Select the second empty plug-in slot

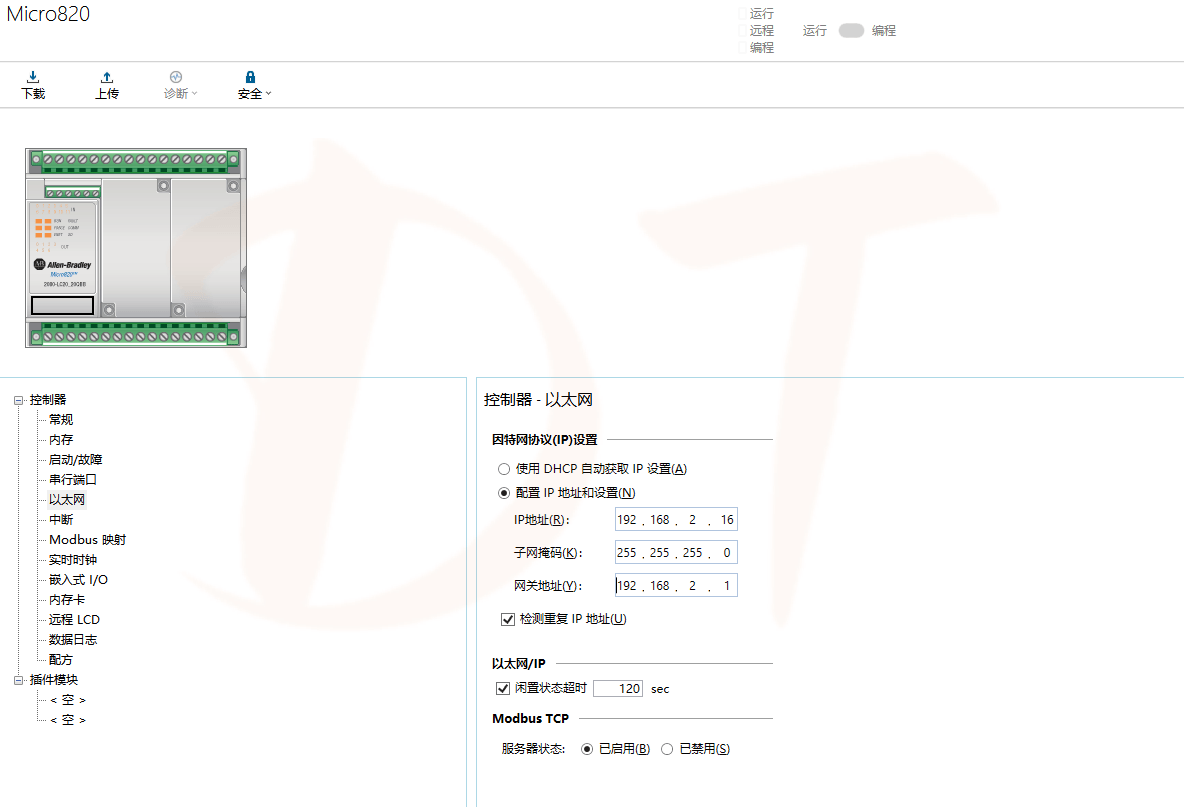click(68, 720)
